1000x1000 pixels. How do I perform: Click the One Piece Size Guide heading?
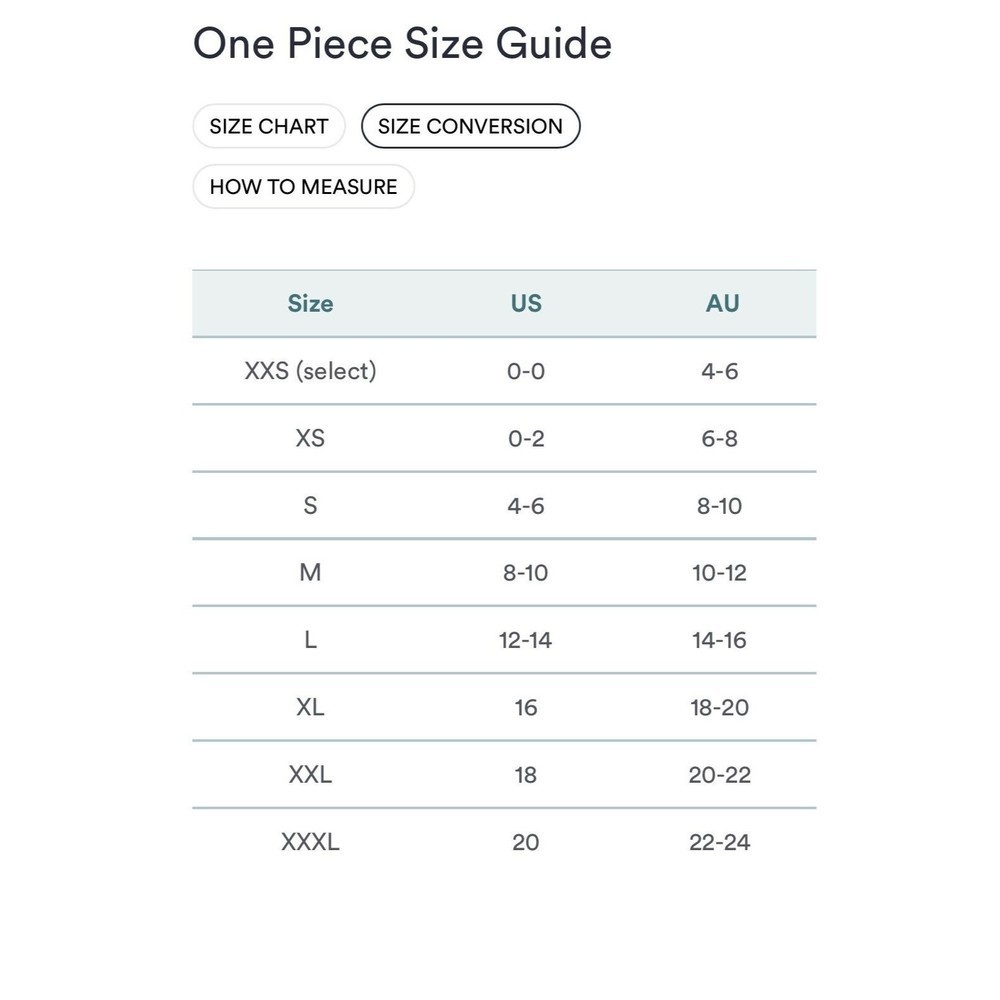tap(402, 43)
